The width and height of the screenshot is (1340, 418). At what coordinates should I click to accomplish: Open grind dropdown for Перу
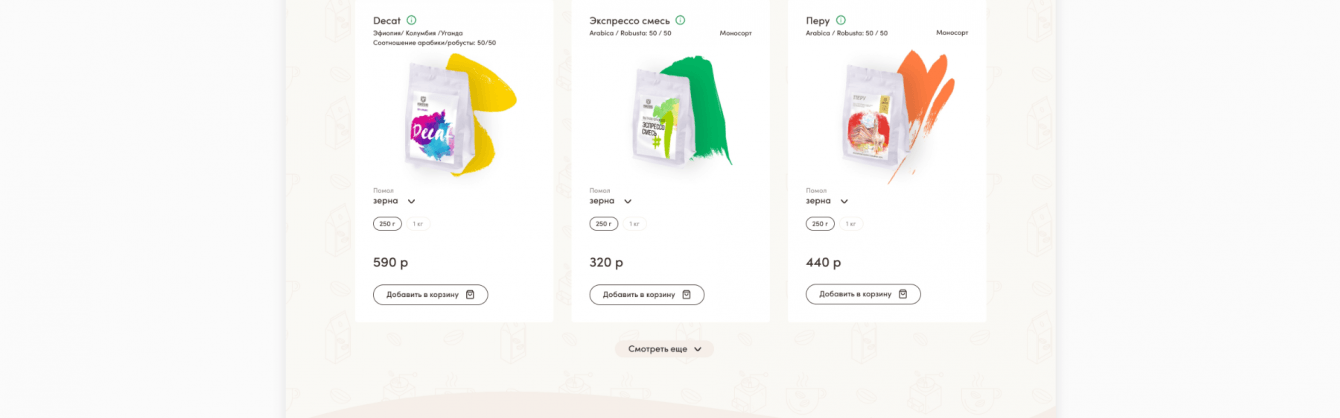pyautogui.click(x=827, y=201)
